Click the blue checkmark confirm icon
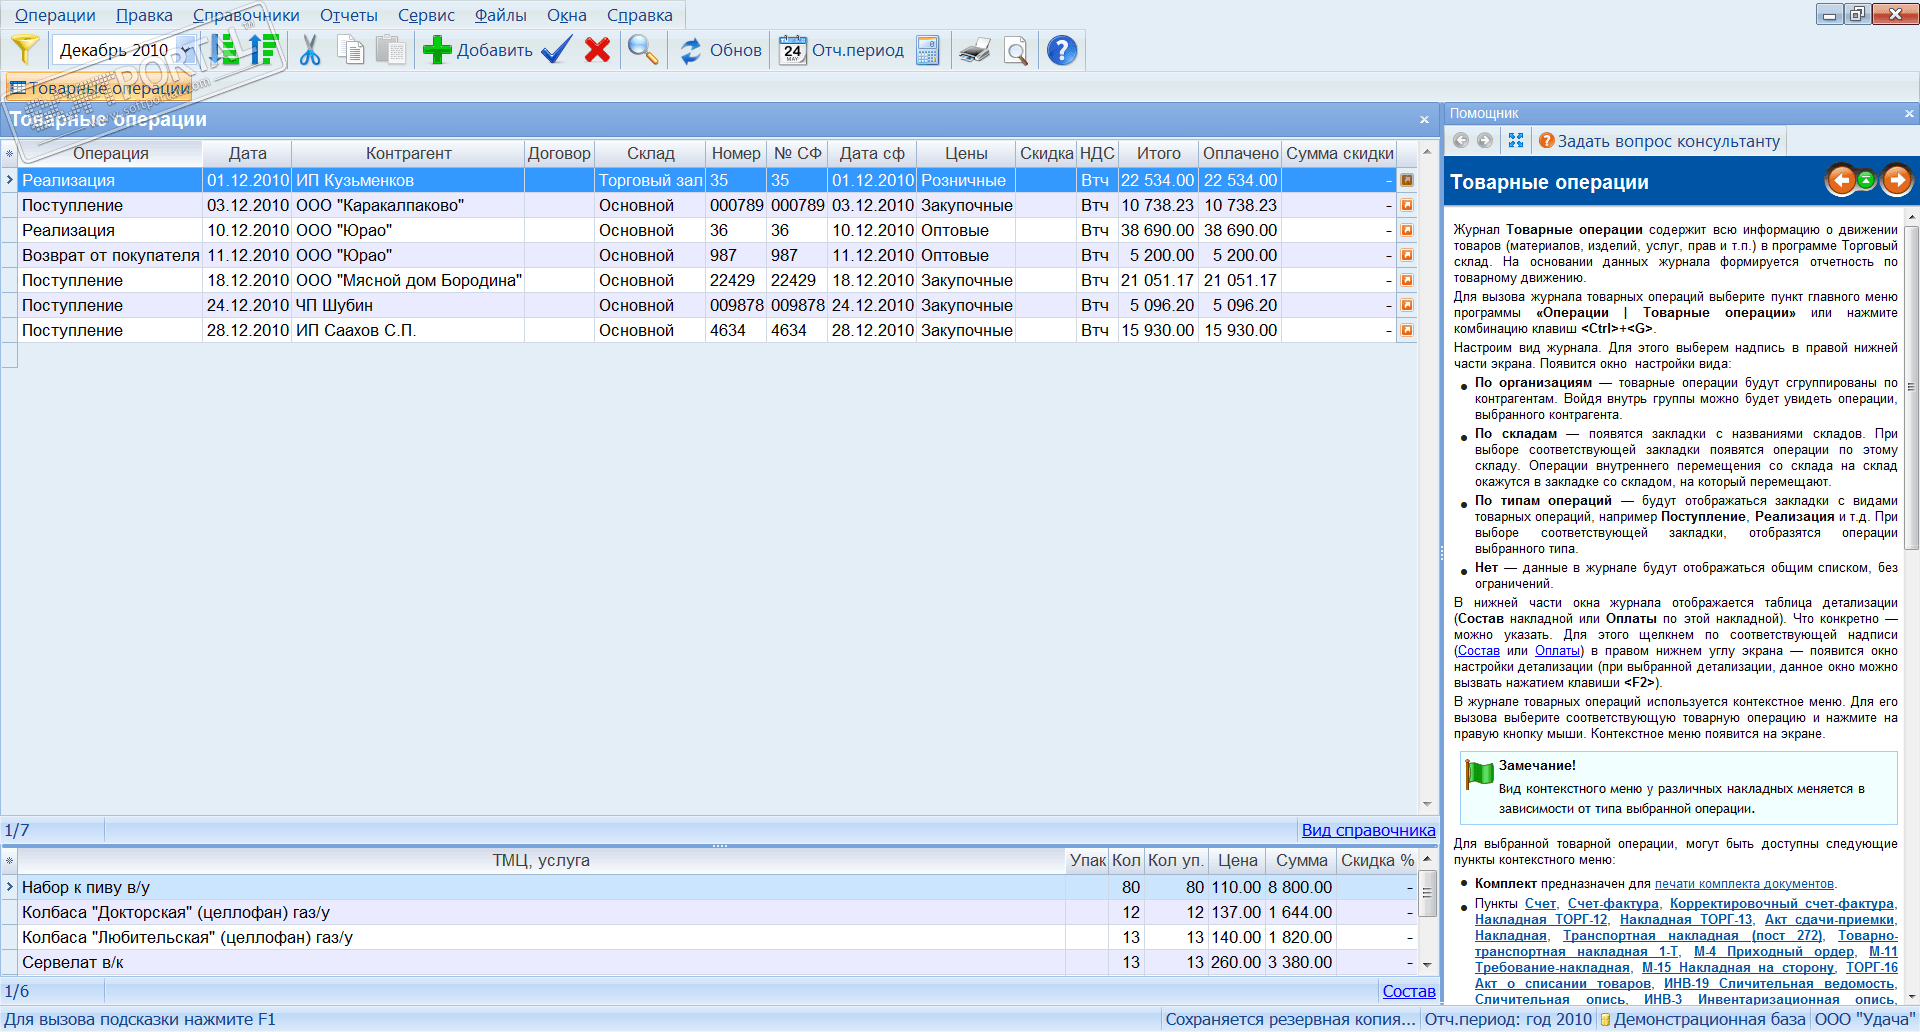Screen dimensions: 1920x1032 [556, 50]
